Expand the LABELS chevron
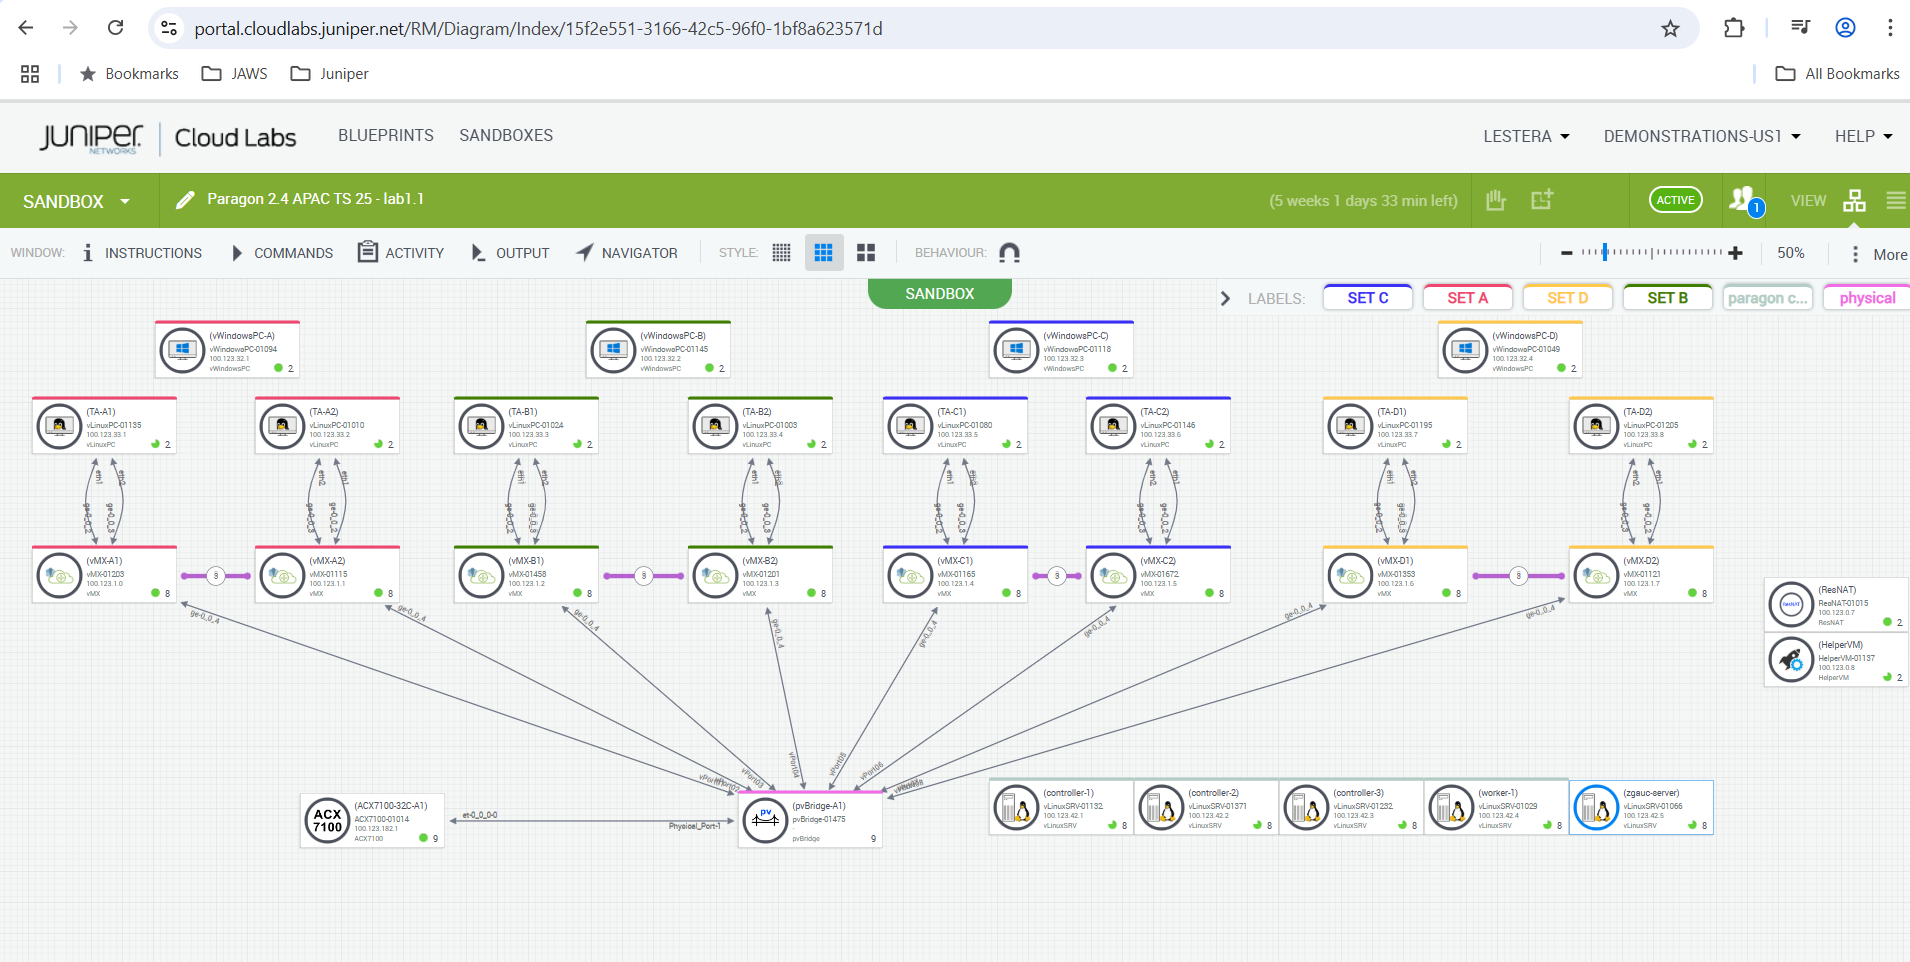 (1225, 298)
